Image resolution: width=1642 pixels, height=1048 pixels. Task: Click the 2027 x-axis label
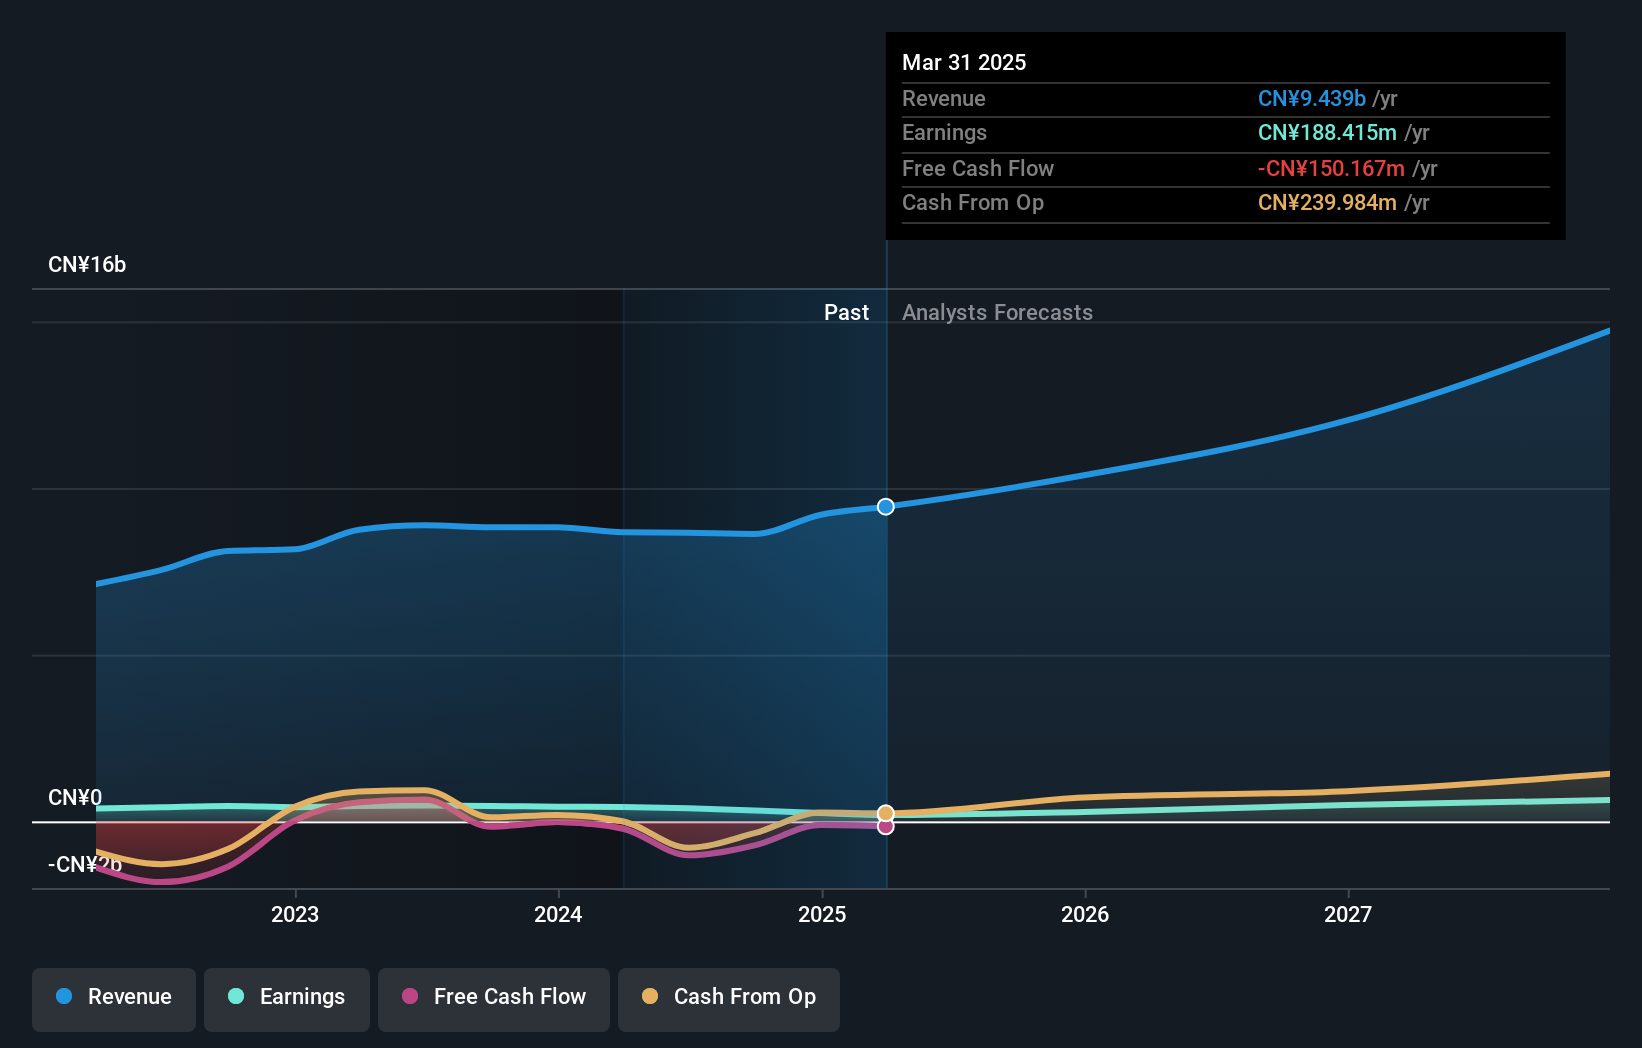tap(1348, 914)
